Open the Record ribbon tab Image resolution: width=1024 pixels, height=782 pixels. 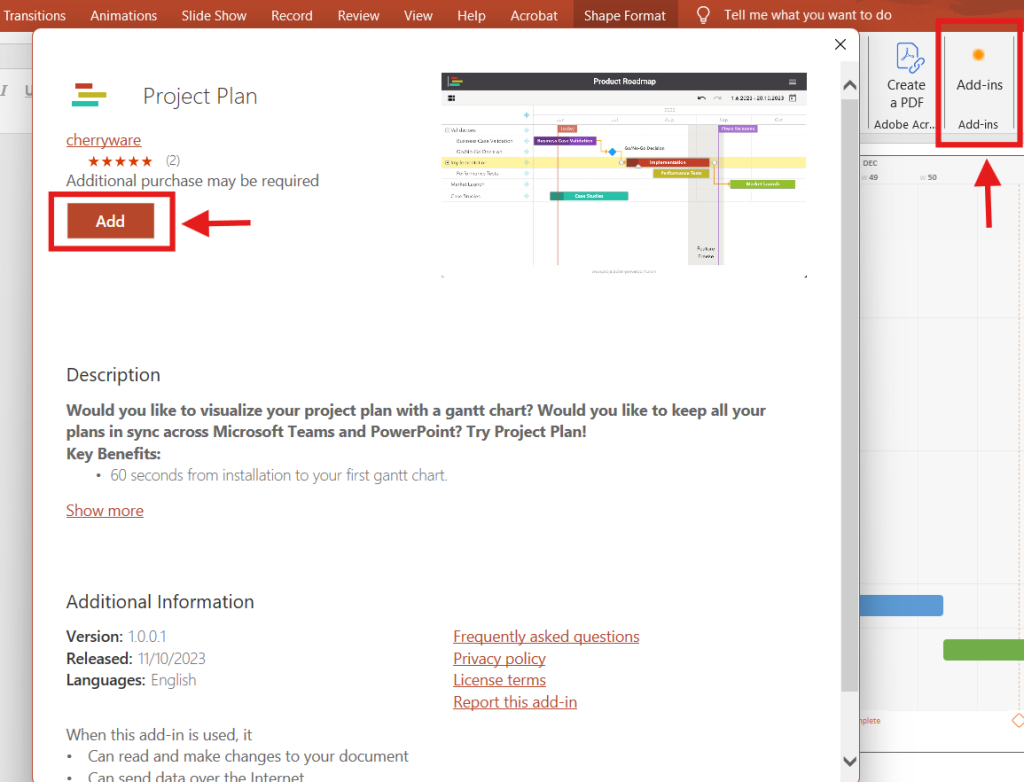[x=291, y=15]
